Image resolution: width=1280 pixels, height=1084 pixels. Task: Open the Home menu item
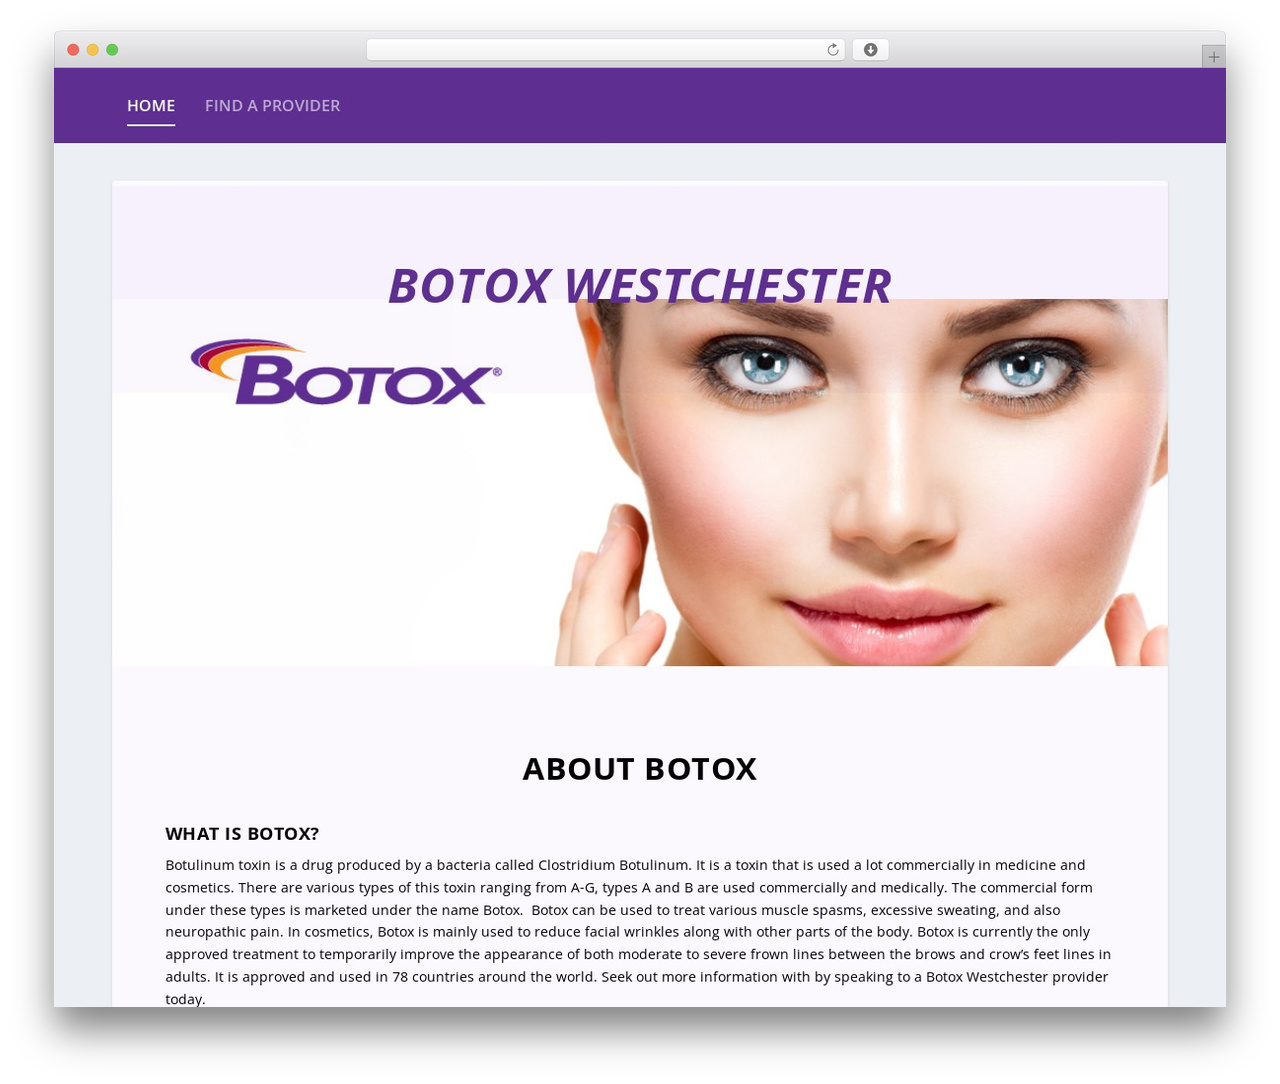pyautogui.click(x=151, y=105)
